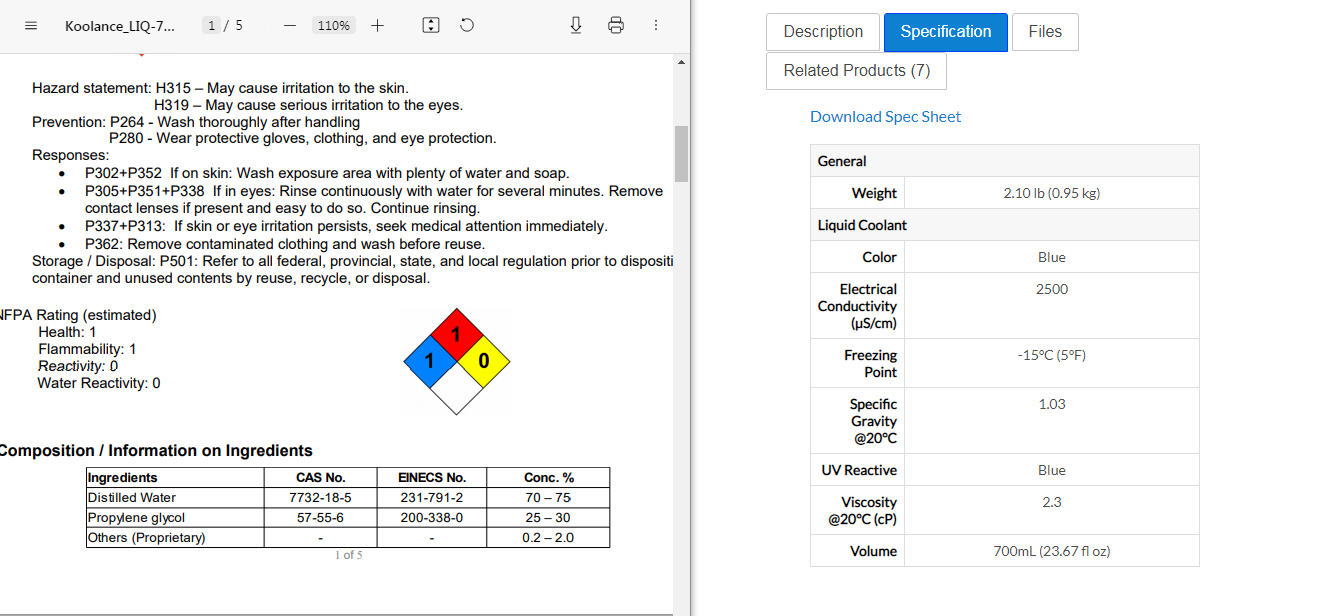Click the Specific Gravity value 1.03
This screenshot has height=616, width=1339.
click(x=1051, y=404)
